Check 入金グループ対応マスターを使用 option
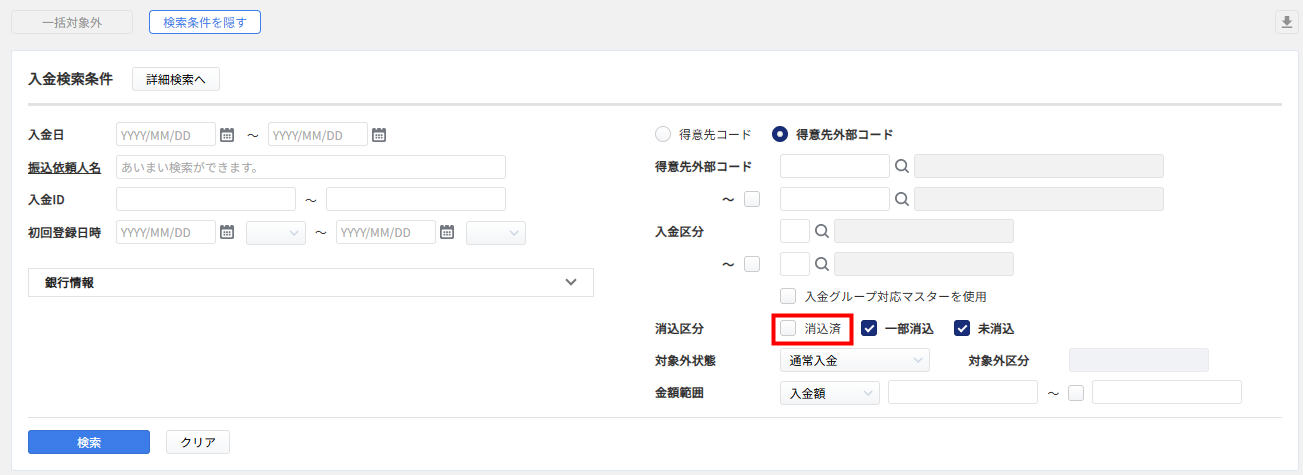 [788, 296]
